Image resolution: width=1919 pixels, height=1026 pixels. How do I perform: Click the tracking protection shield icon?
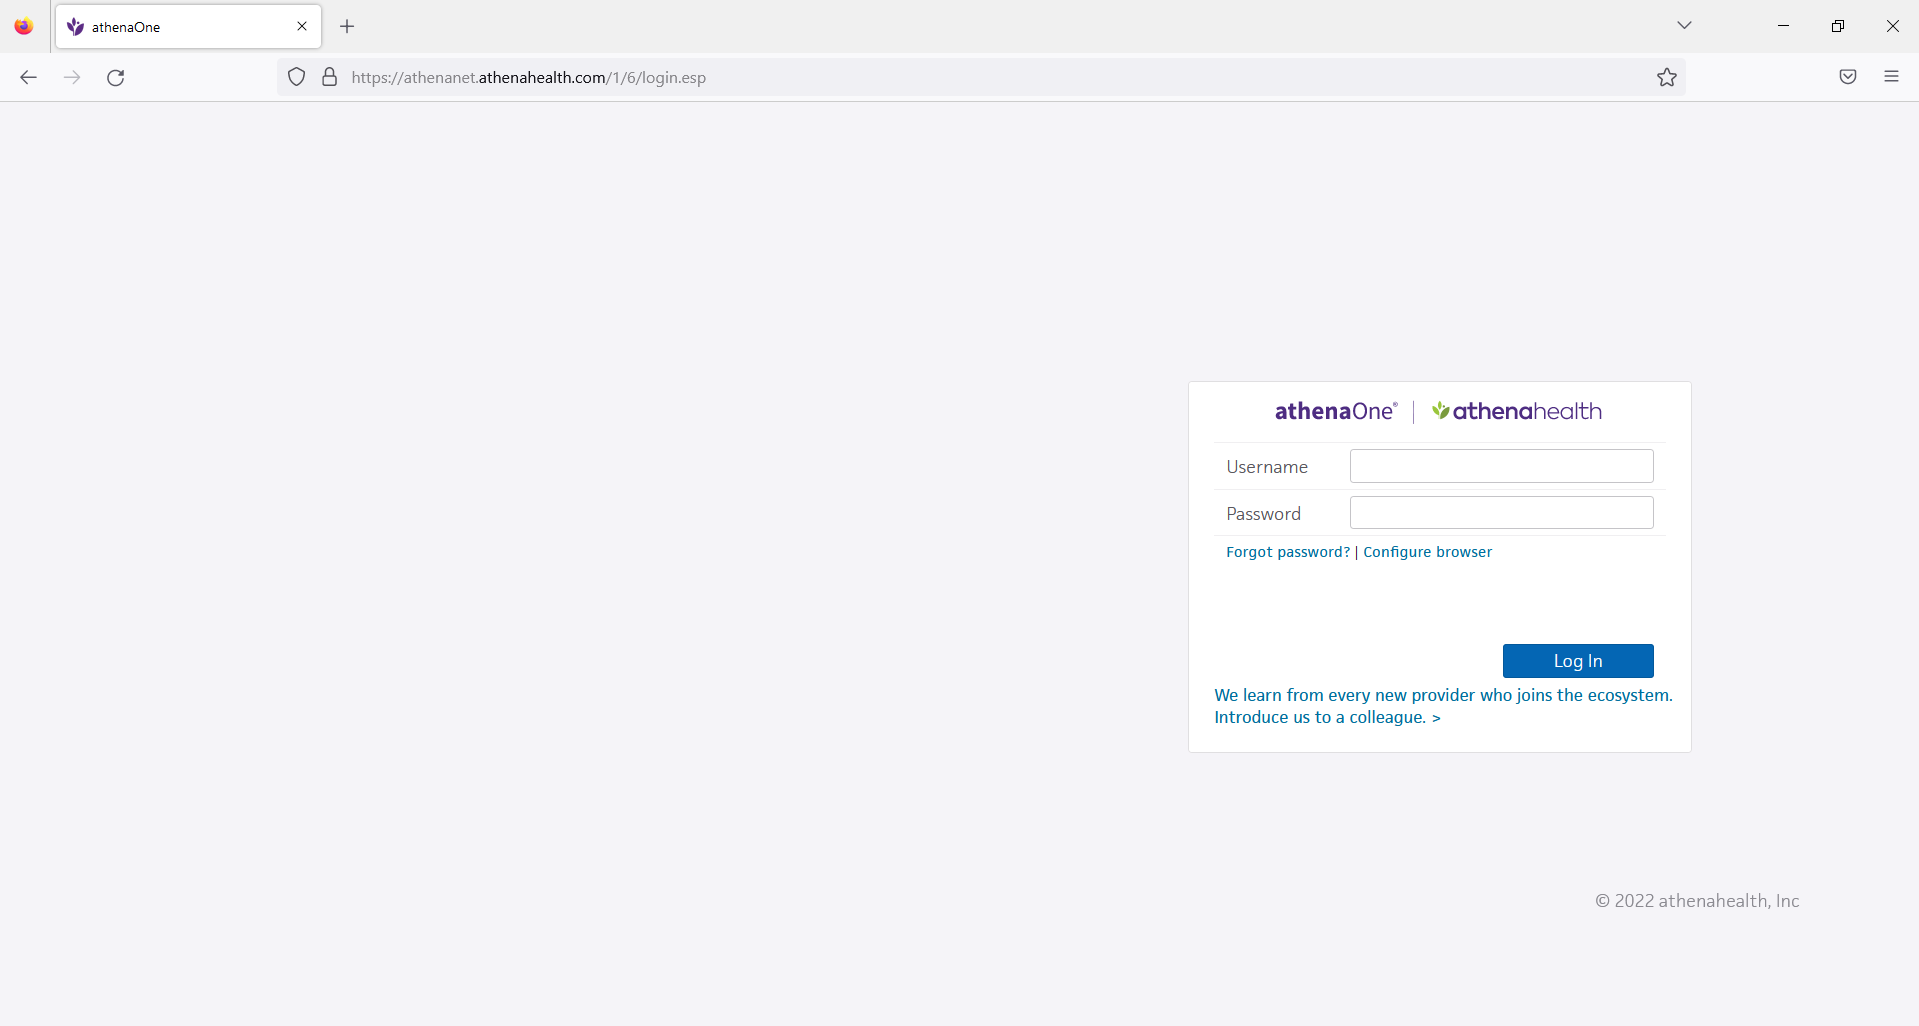(x=295, y=76)
